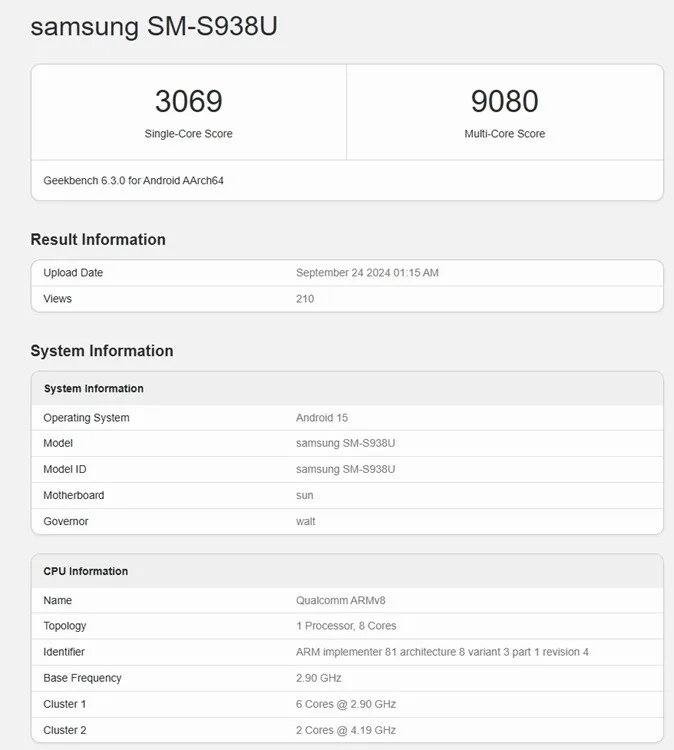
Task: Click the Topology value 1 Processor, 8 Cores
Action: [x=346, y=626]
